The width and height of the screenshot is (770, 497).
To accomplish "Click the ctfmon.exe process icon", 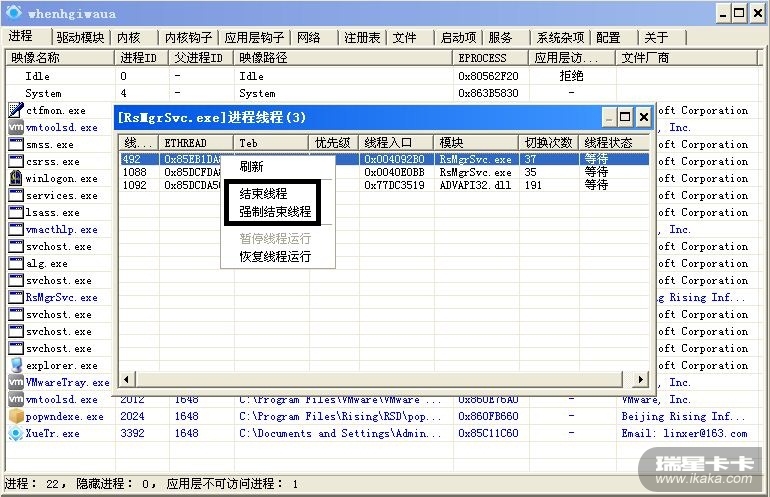I will [x=16, y=110].
